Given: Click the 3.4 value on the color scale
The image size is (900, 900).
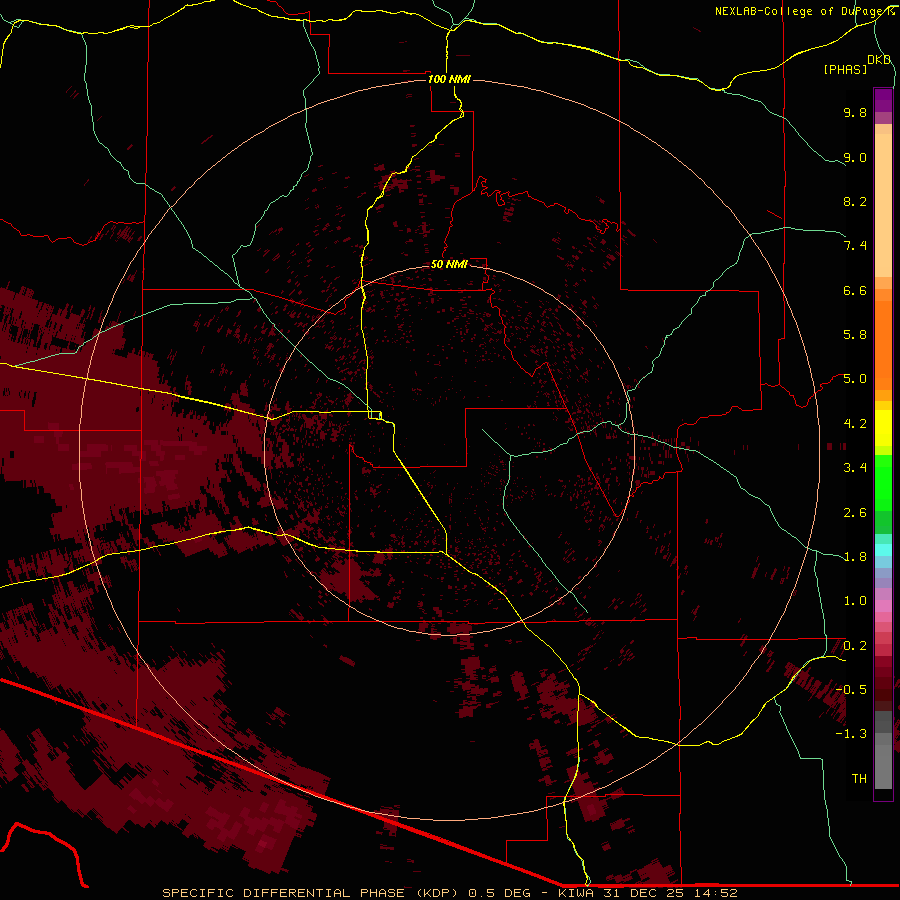Looking at the screenshot, I should pos(855,468).
